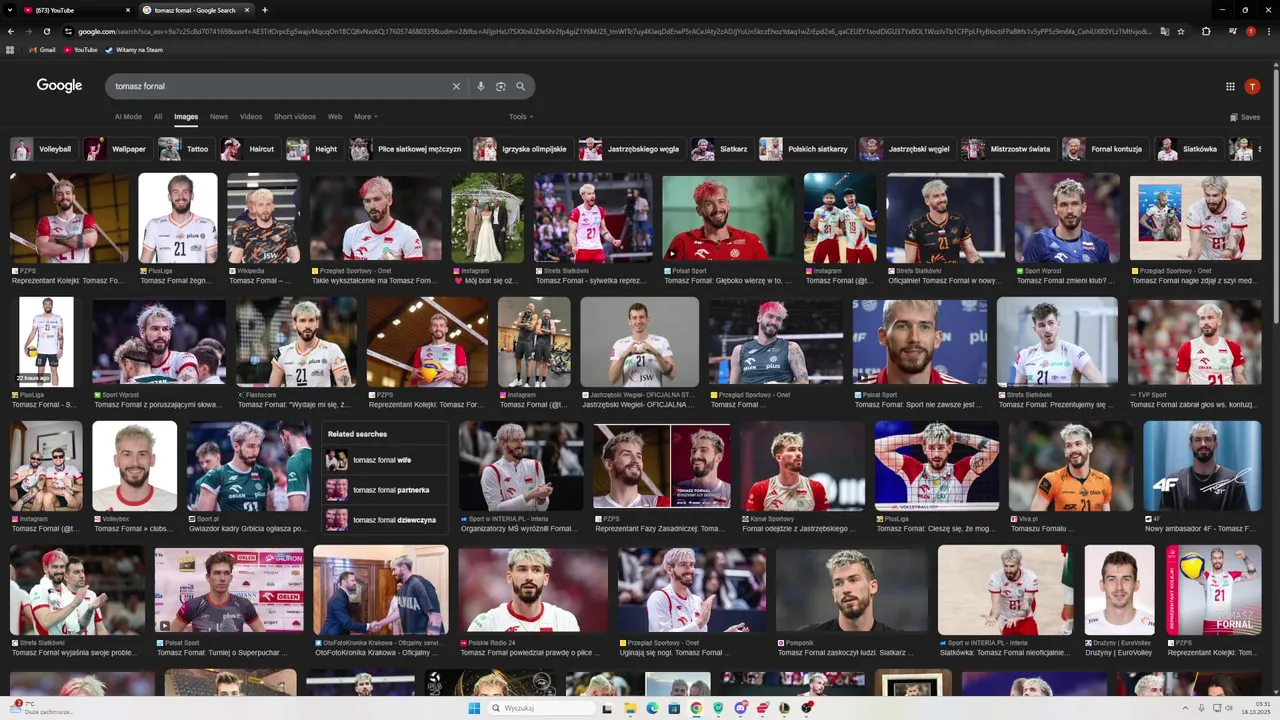Viewport: 1280px width, 720px height.
Task: Go back with browser back arrow
Action: click(x=11, y=31)
